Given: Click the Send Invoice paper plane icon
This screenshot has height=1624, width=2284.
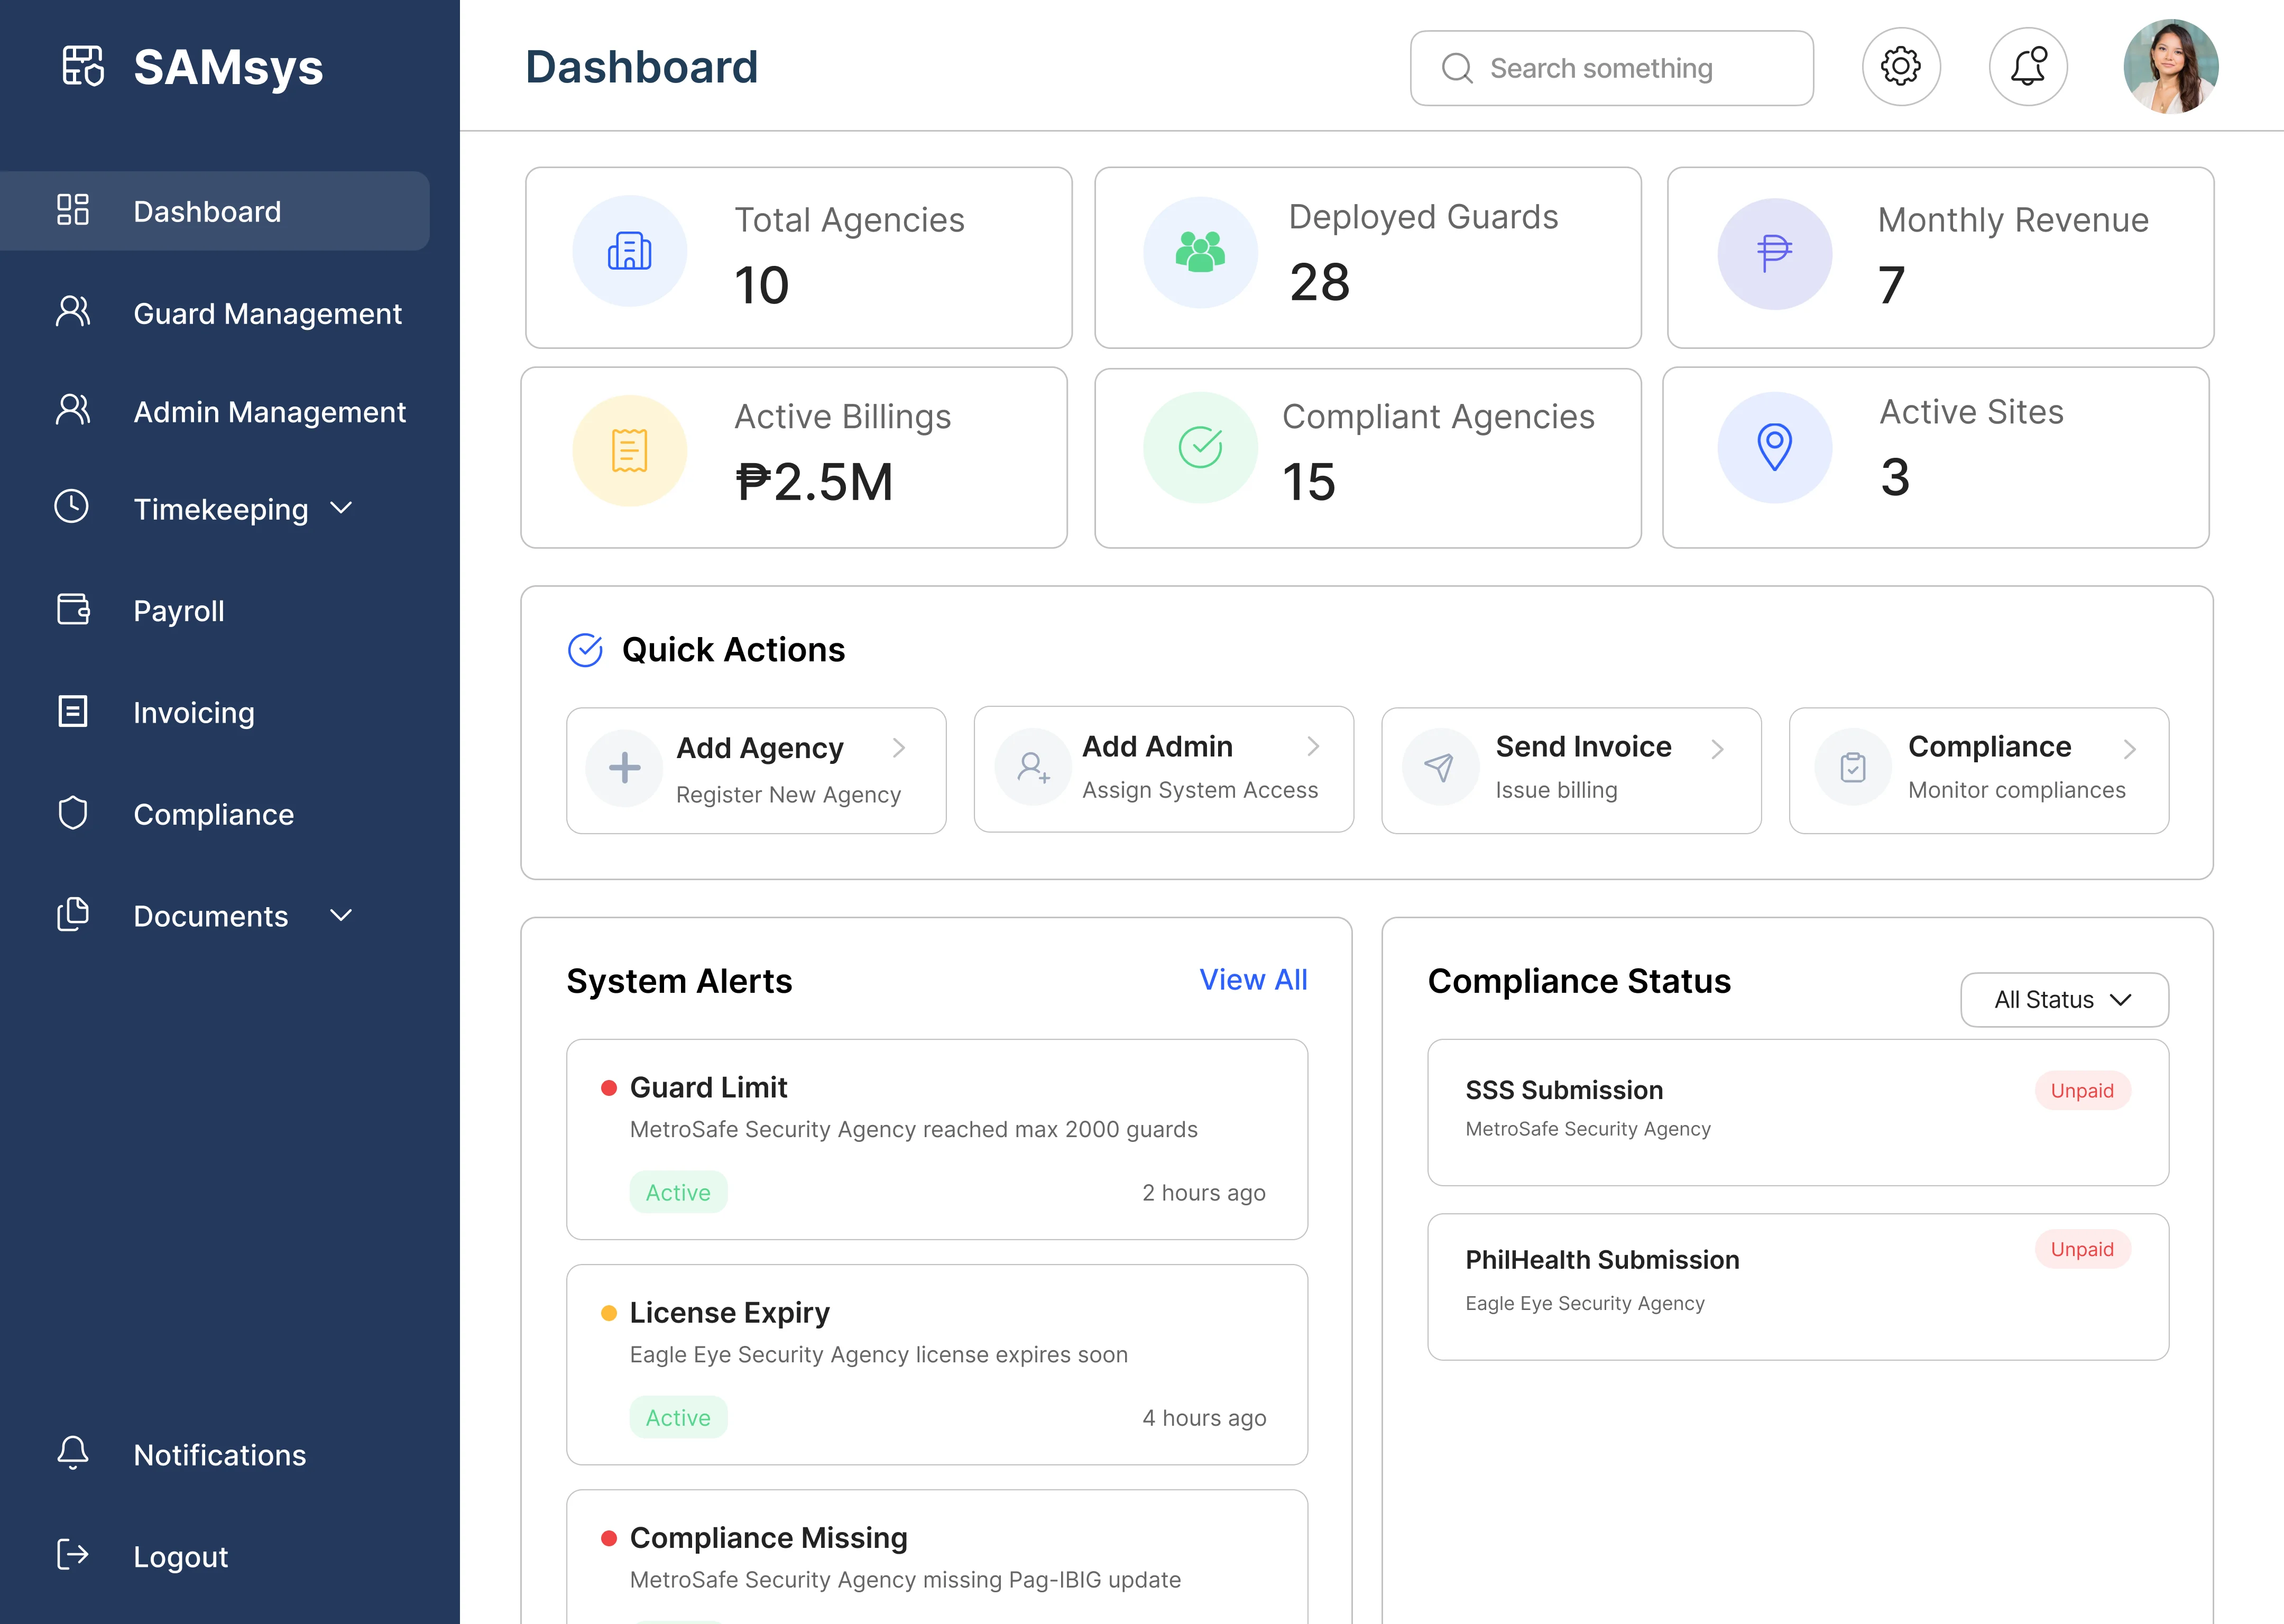Looking at the screenshot, I should coord(1440,766).
